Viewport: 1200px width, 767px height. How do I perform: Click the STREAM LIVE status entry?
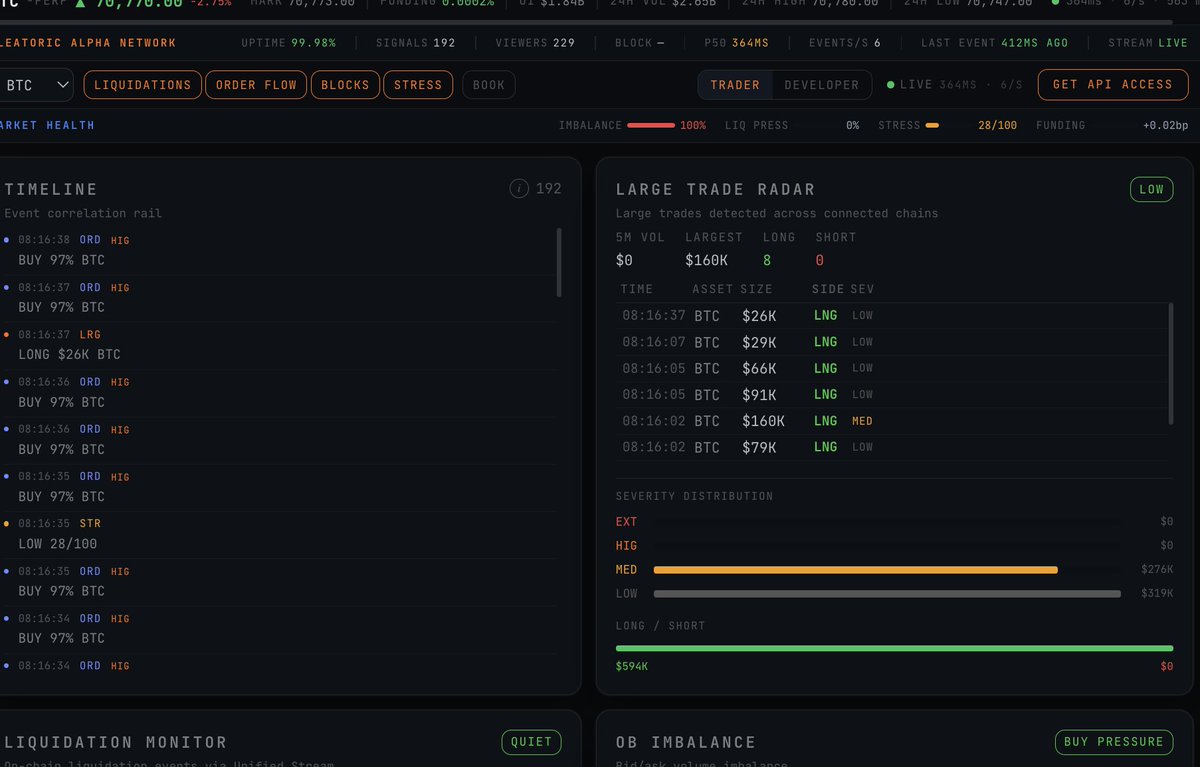pos(1148,43)
